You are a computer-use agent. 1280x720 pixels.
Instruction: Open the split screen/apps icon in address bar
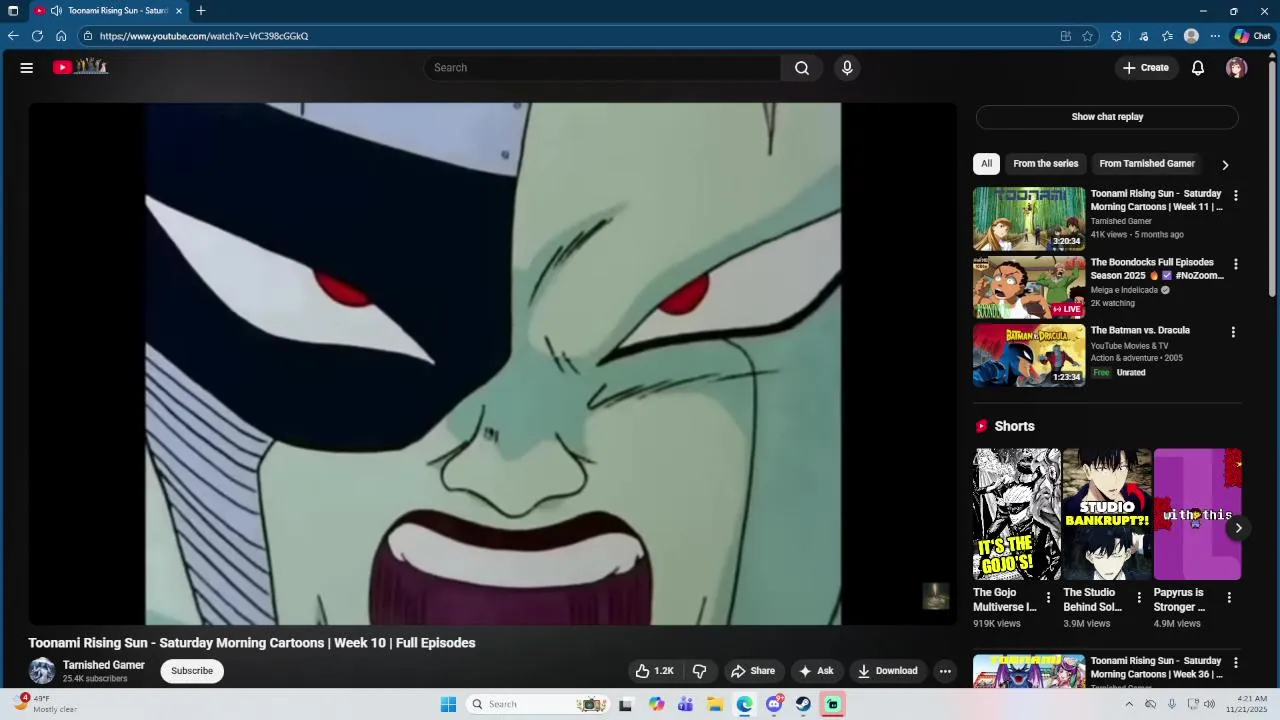[1066, 36]
